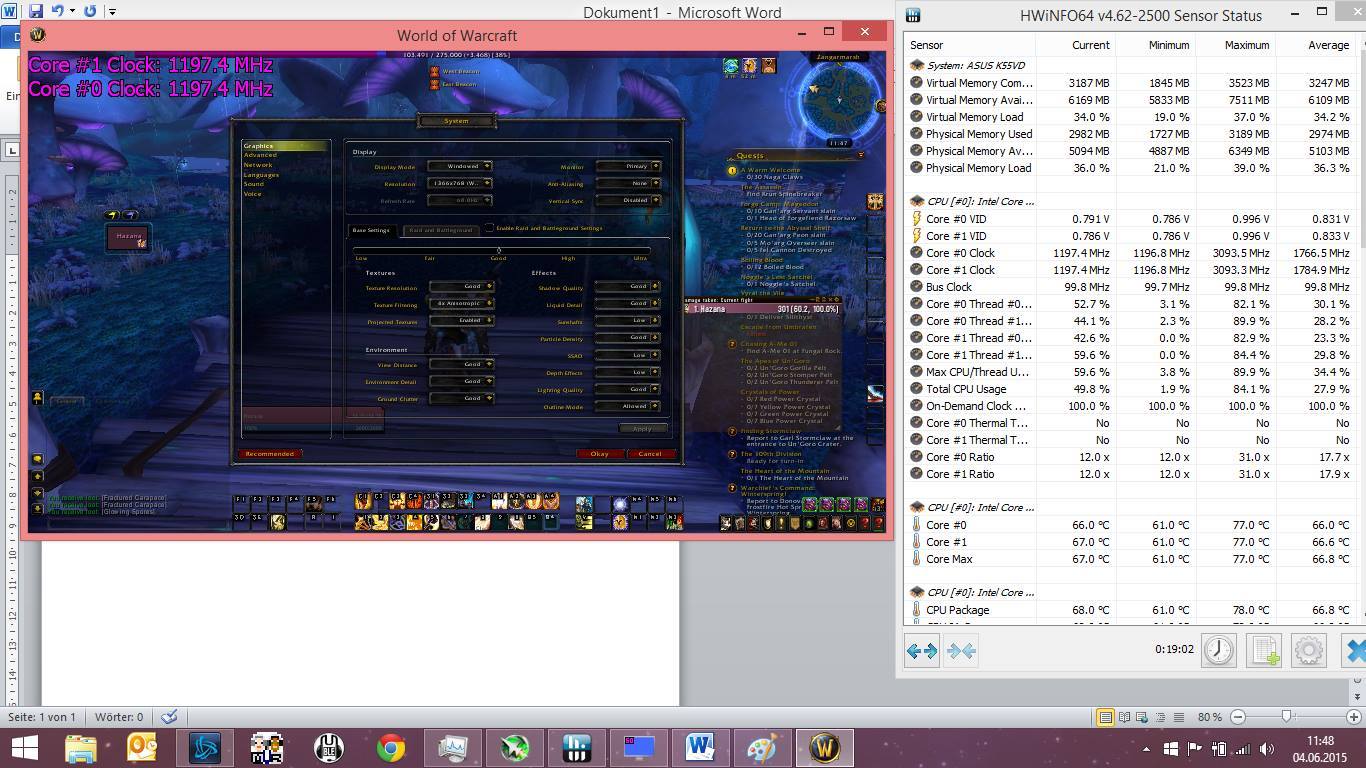Select the World of Warcraft taskbar icon
Screen dimensions: 1366x768
pyautogui.click(x=825, y=748)
